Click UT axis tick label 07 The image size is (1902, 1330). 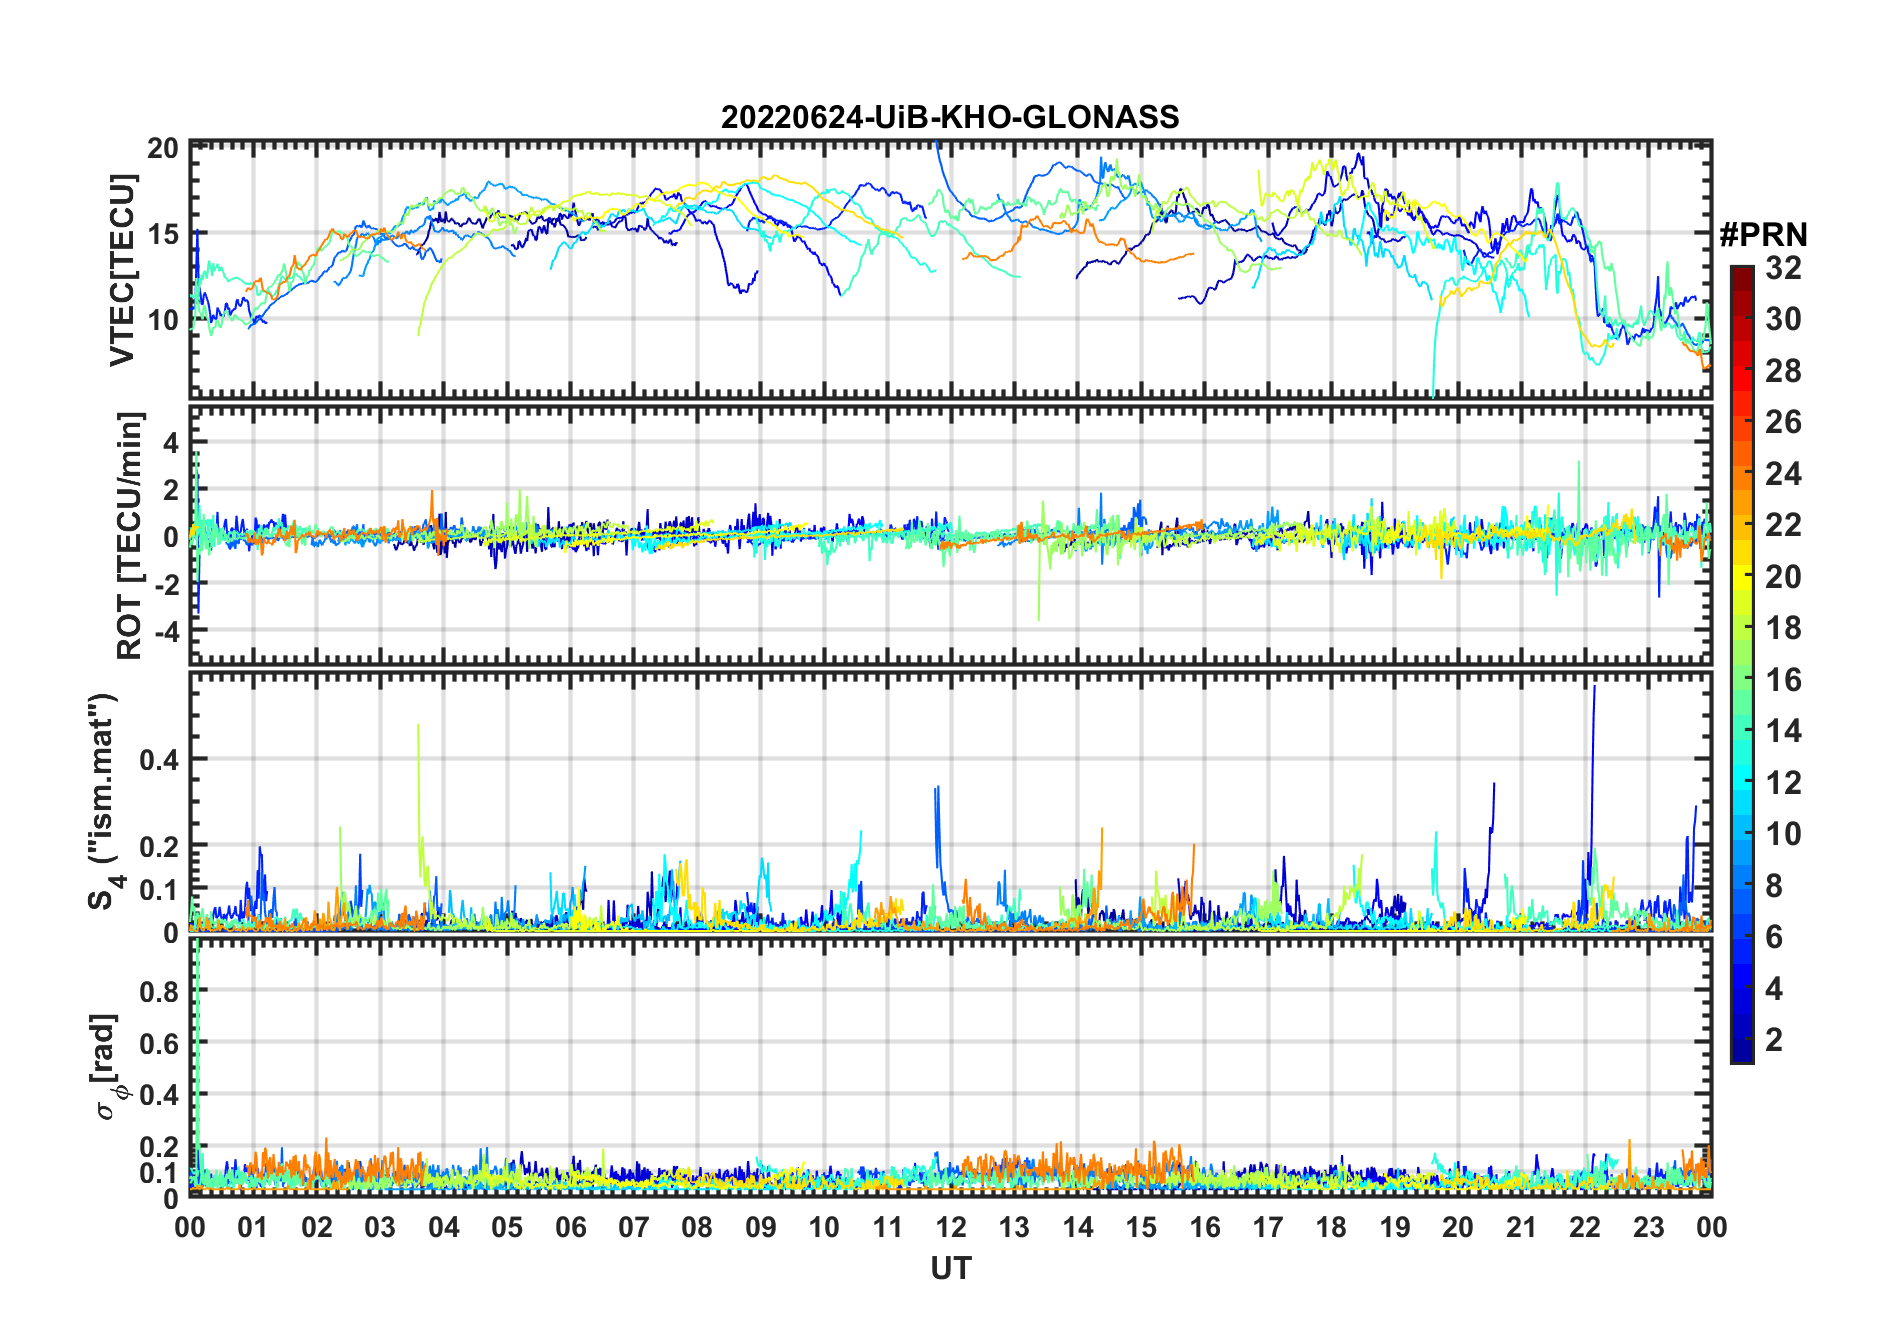(x=634, y=1227)
